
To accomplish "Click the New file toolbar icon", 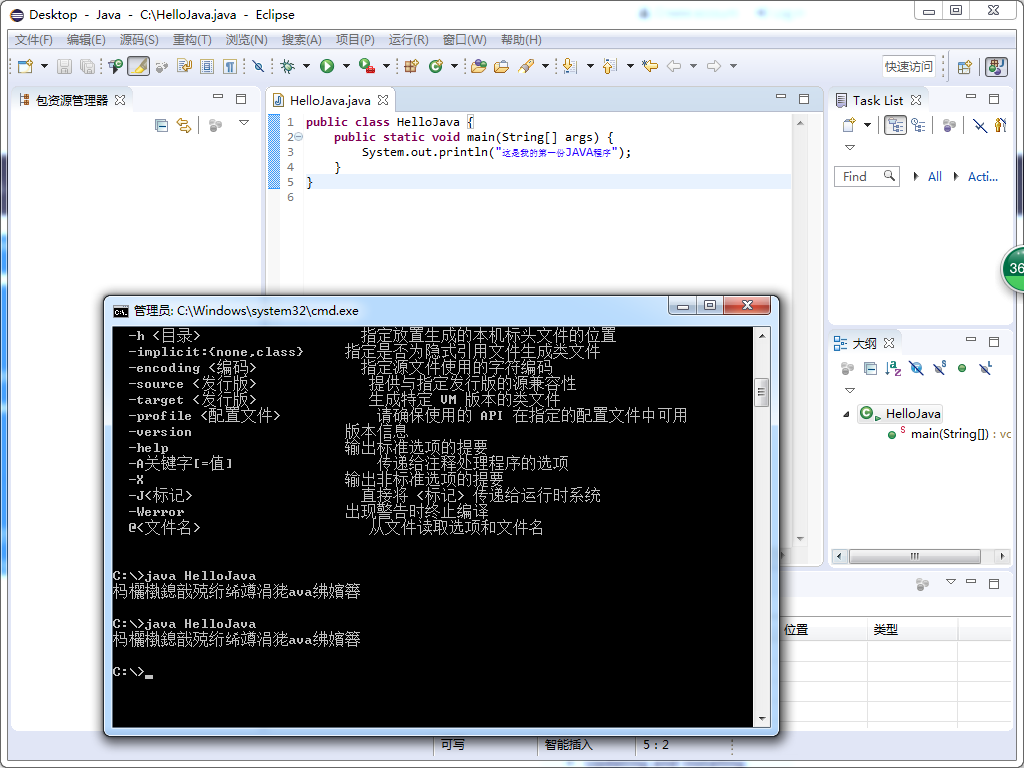I will coord(25,66).
